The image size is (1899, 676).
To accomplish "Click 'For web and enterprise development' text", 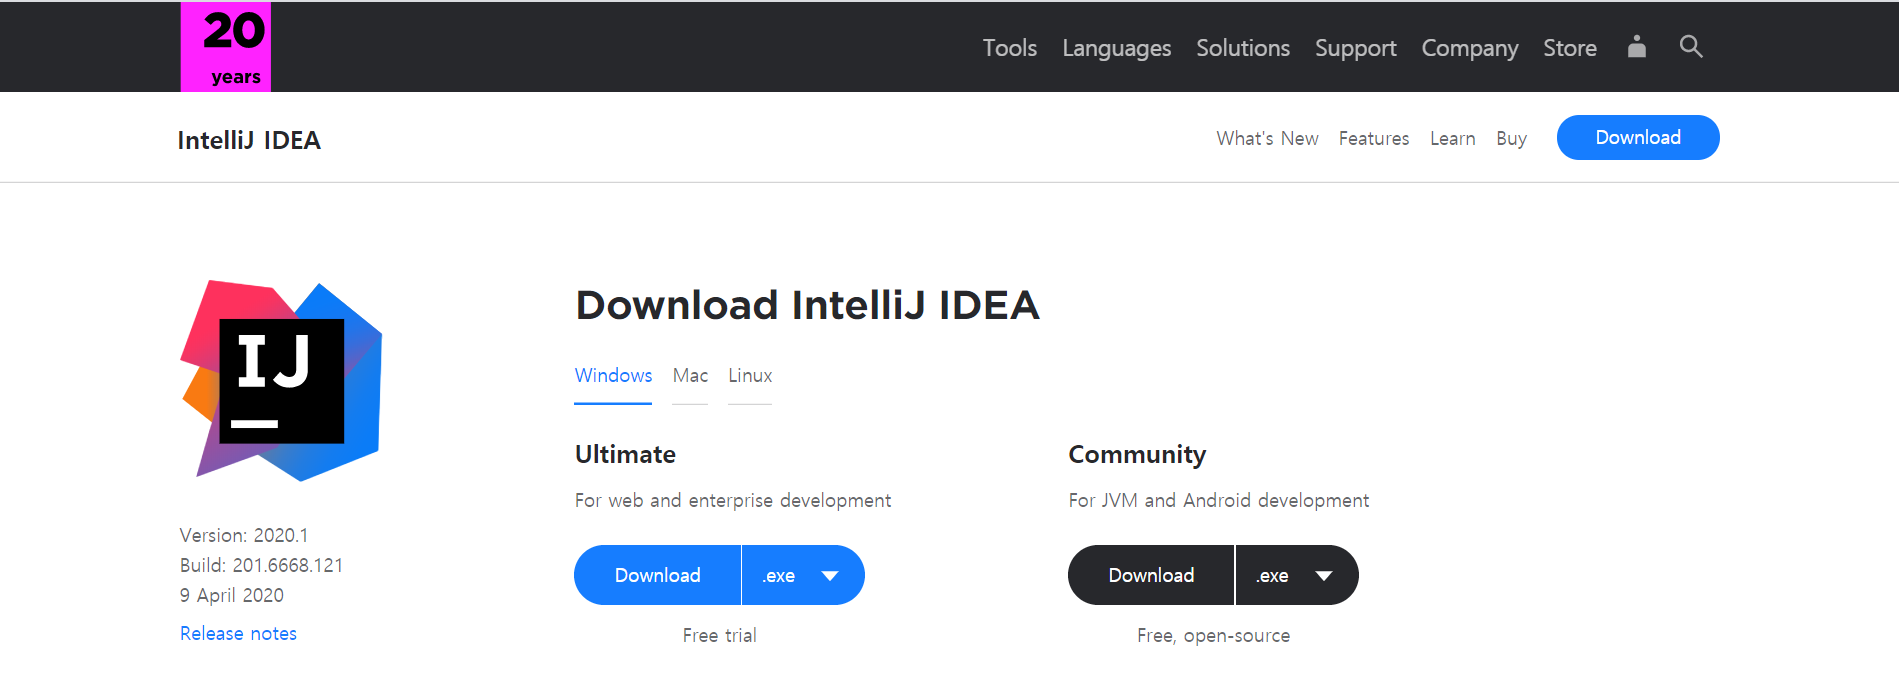I will pyautogui.click(x=733, y=500).
